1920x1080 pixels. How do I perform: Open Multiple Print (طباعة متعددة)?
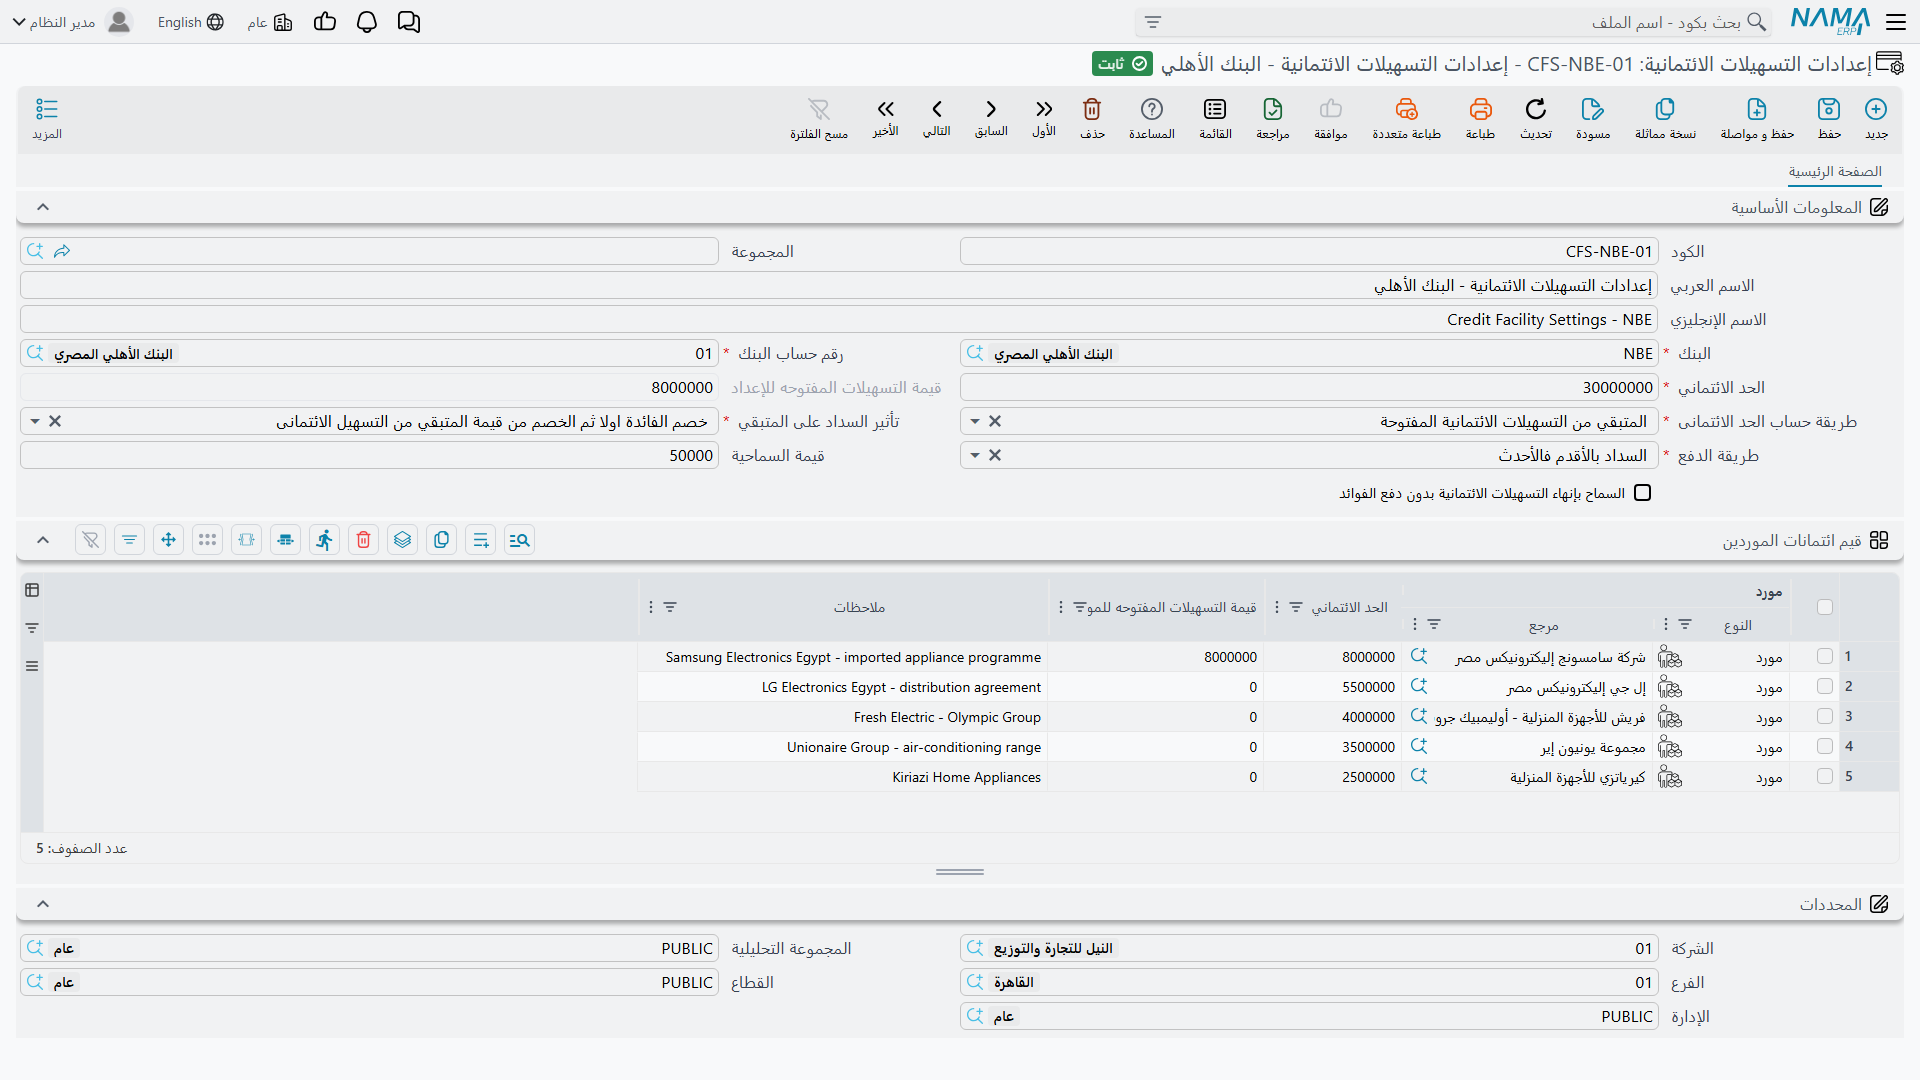[x=1406, y=118]
